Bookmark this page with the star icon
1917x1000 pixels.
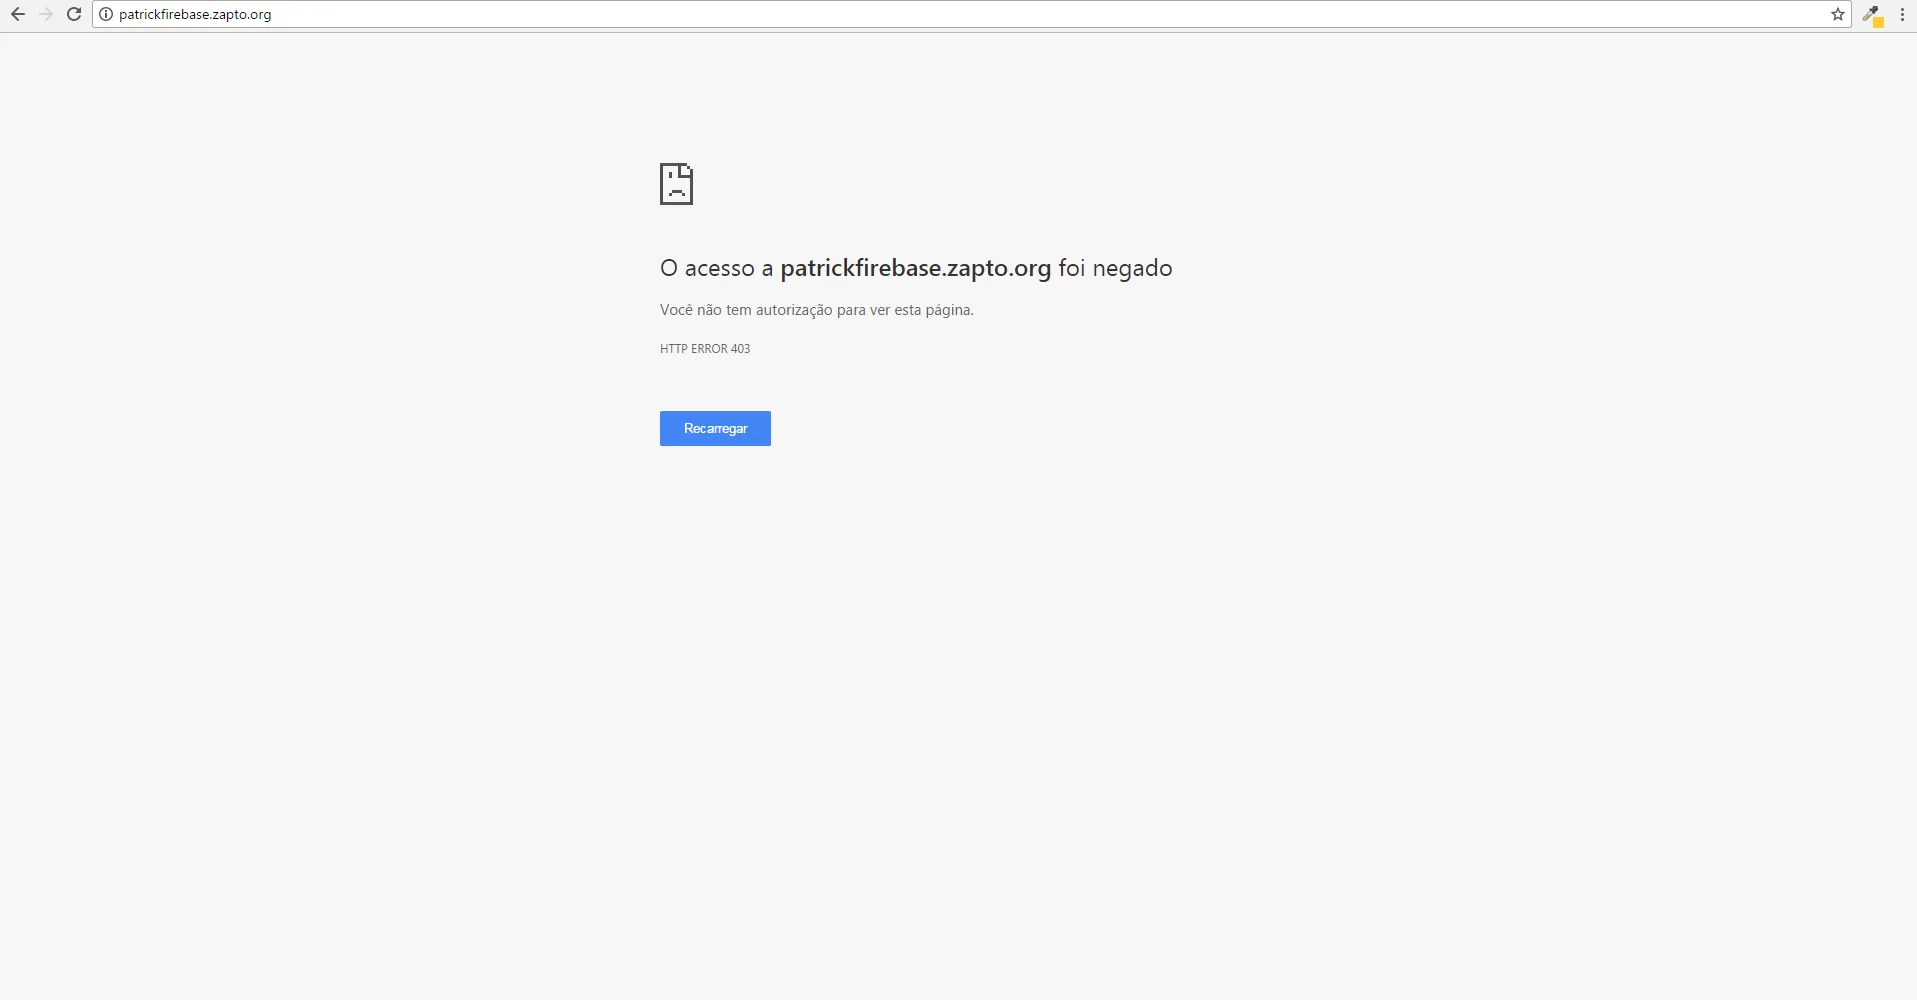point(1837,14)
